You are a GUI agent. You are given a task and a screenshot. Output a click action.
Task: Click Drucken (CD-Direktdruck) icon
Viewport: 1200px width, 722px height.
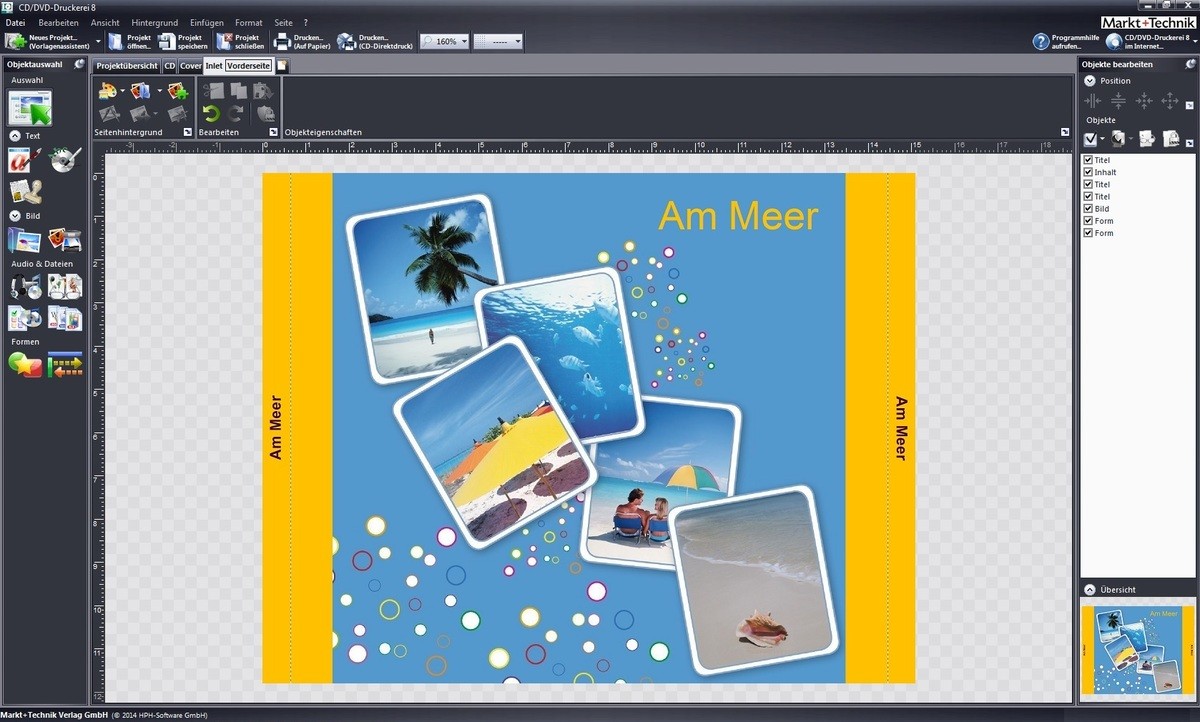(346, 41)
